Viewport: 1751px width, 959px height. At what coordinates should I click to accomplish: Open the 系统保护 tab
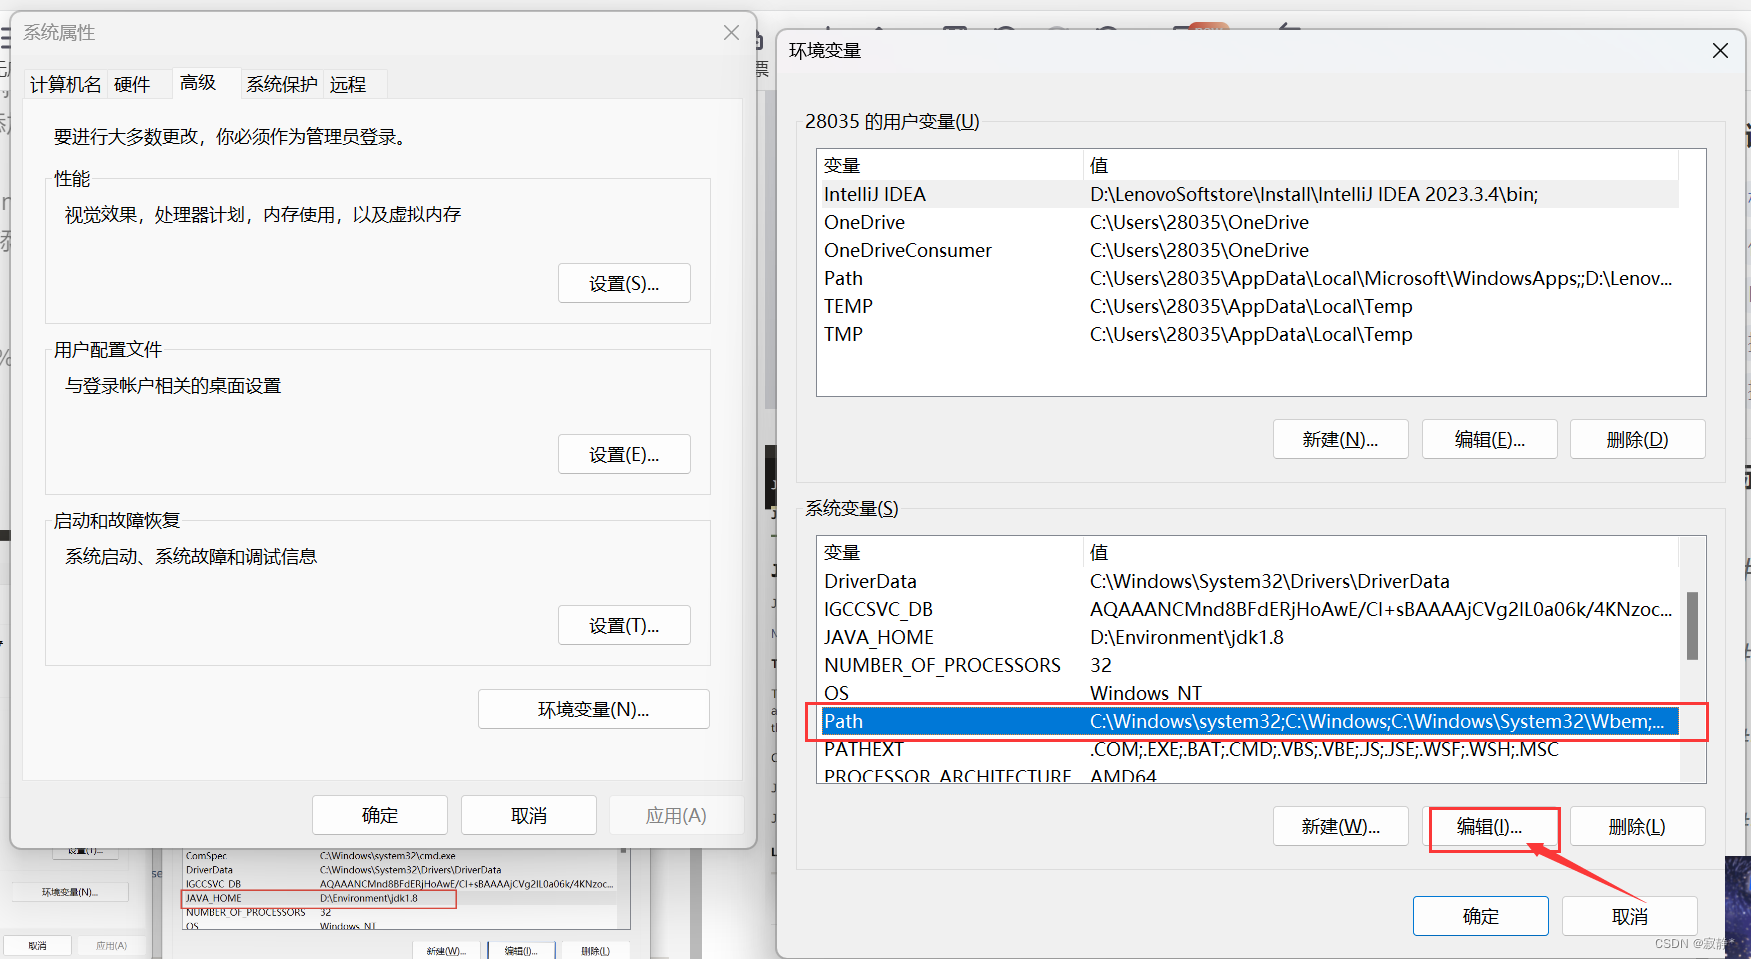click(x=282, y=84)
